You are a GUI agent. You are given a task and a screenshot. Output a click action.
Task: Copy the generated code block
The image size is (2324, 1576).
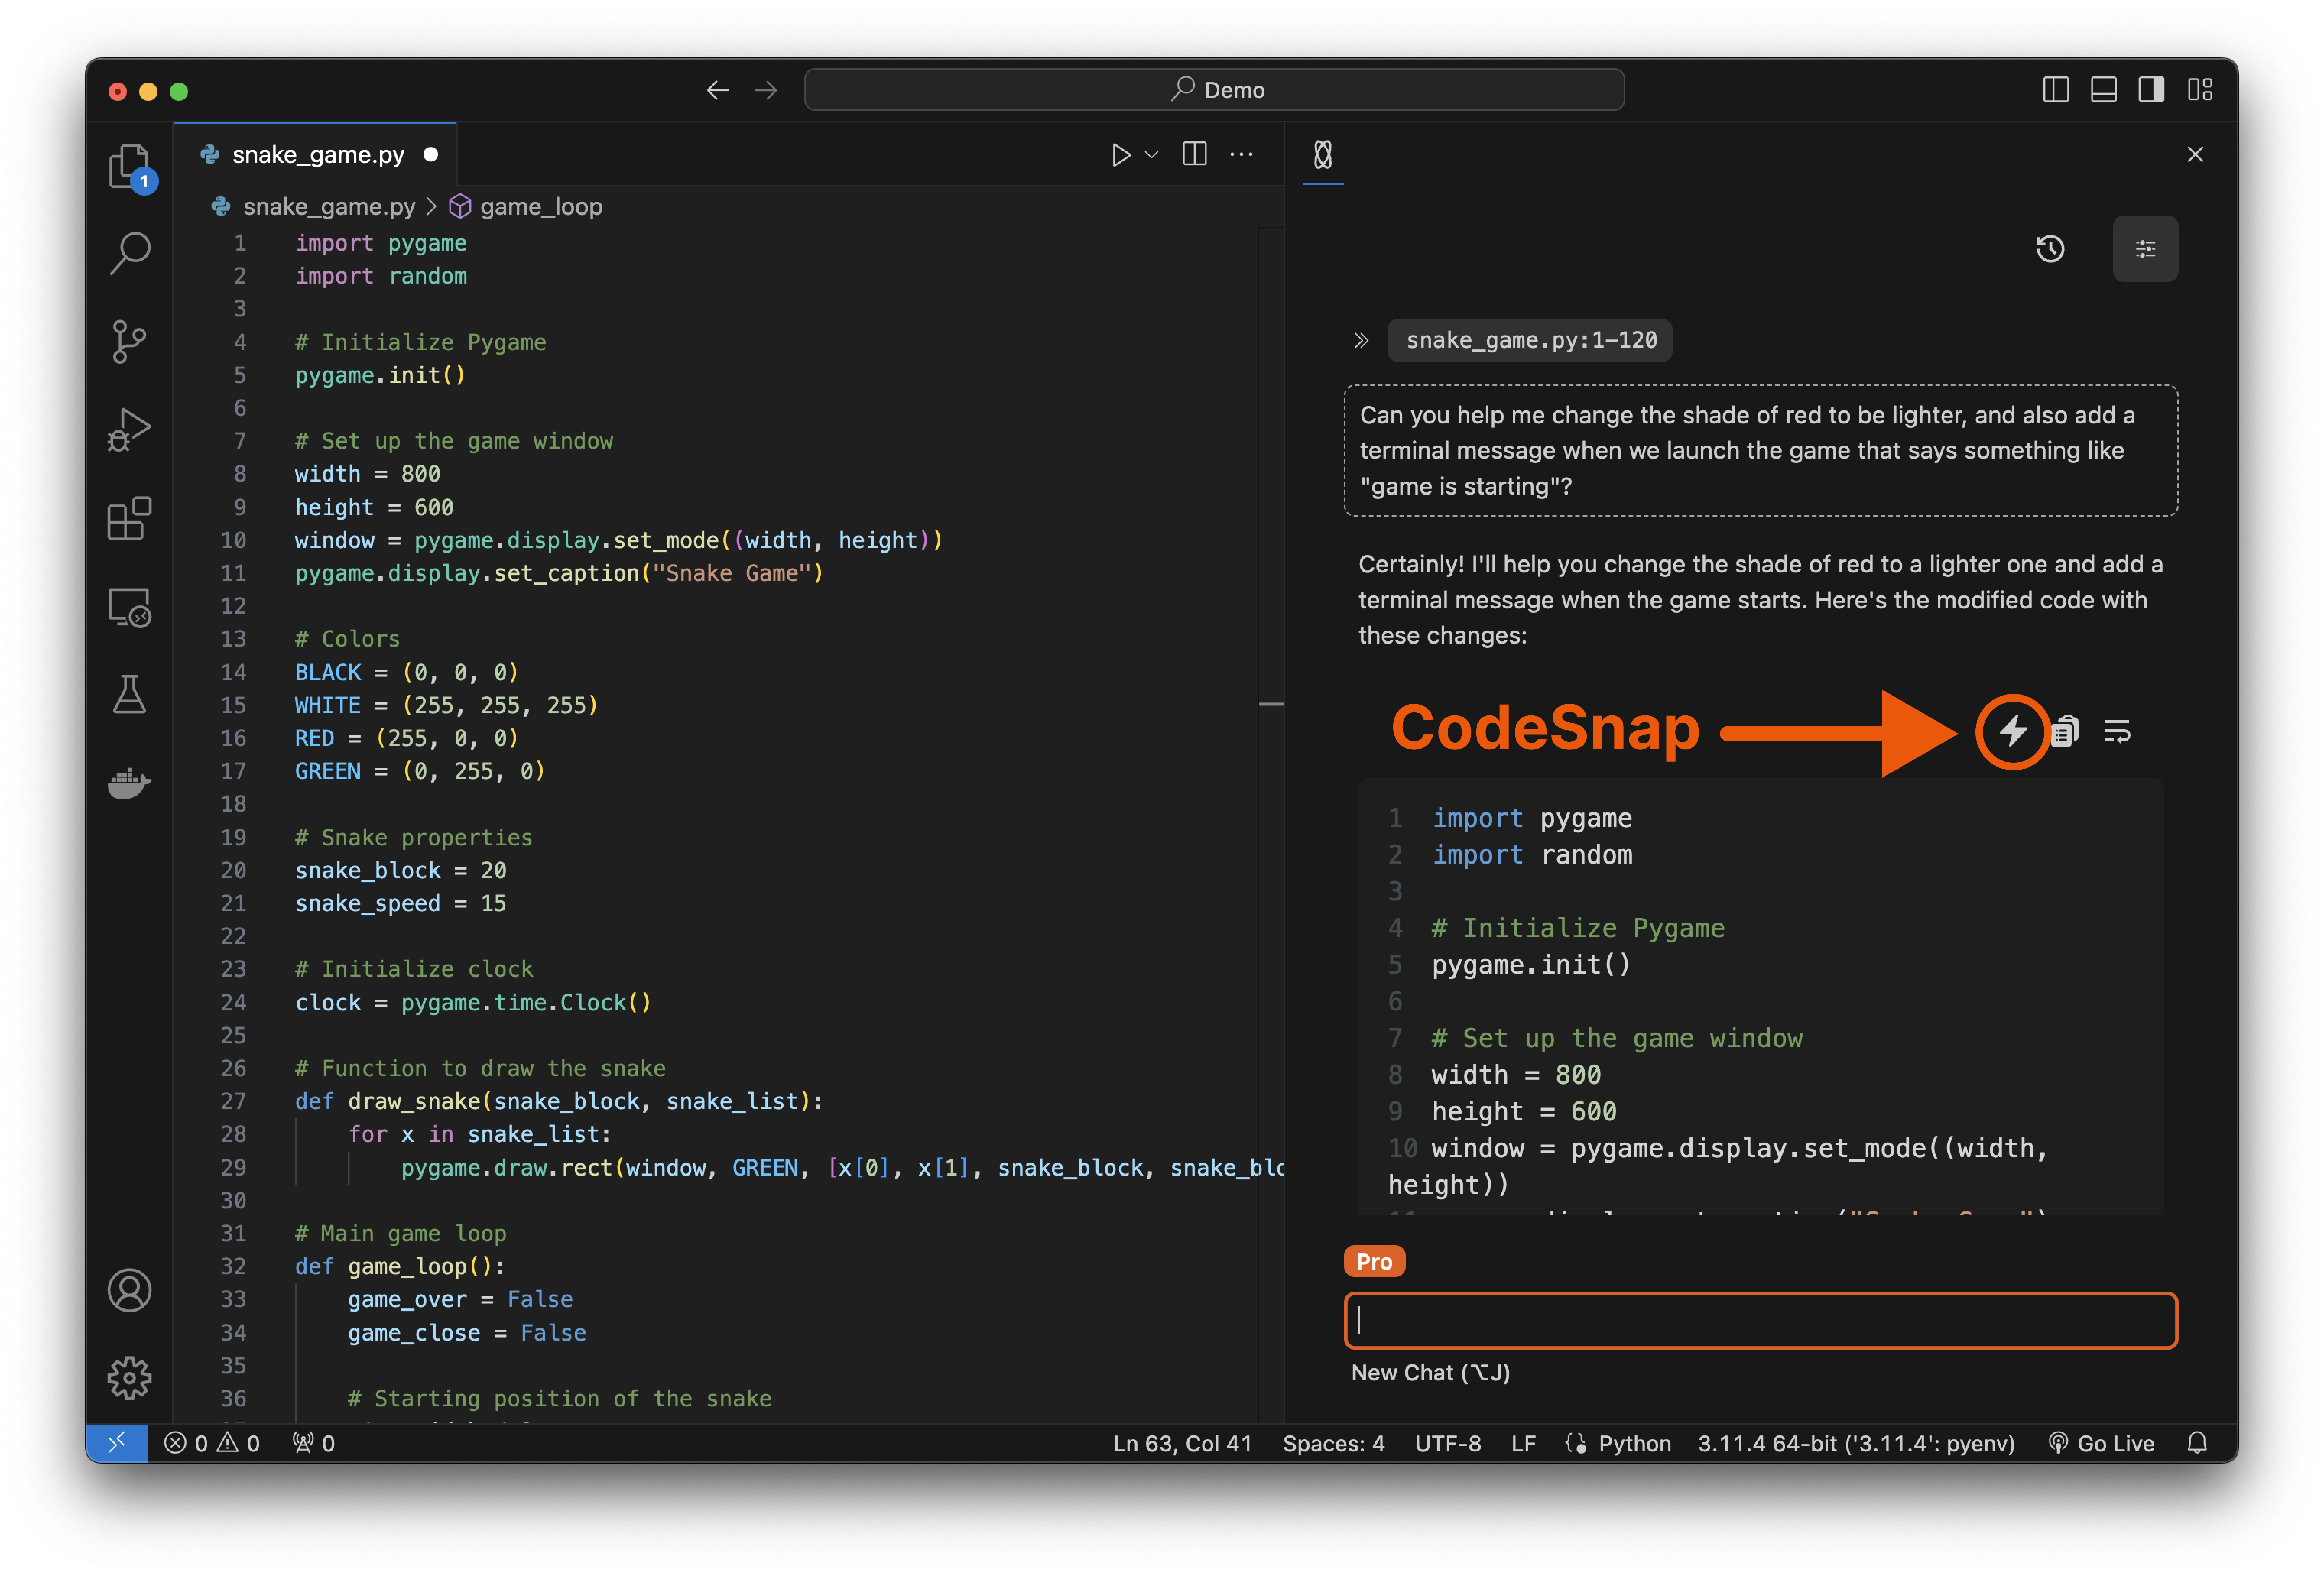(2064, 731)
